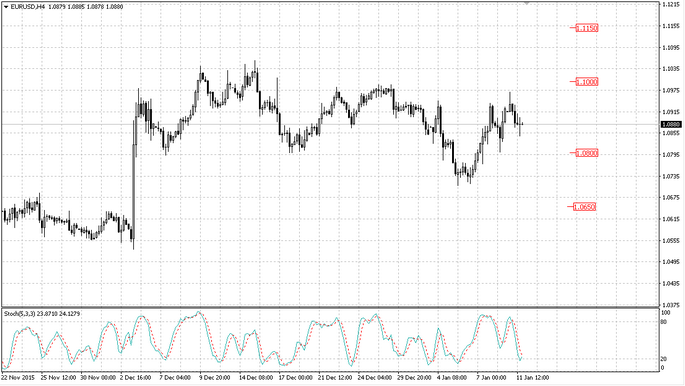Select the red 1.0650 price level label
This screenshot has height=386, width=685.
coord(584,207)
